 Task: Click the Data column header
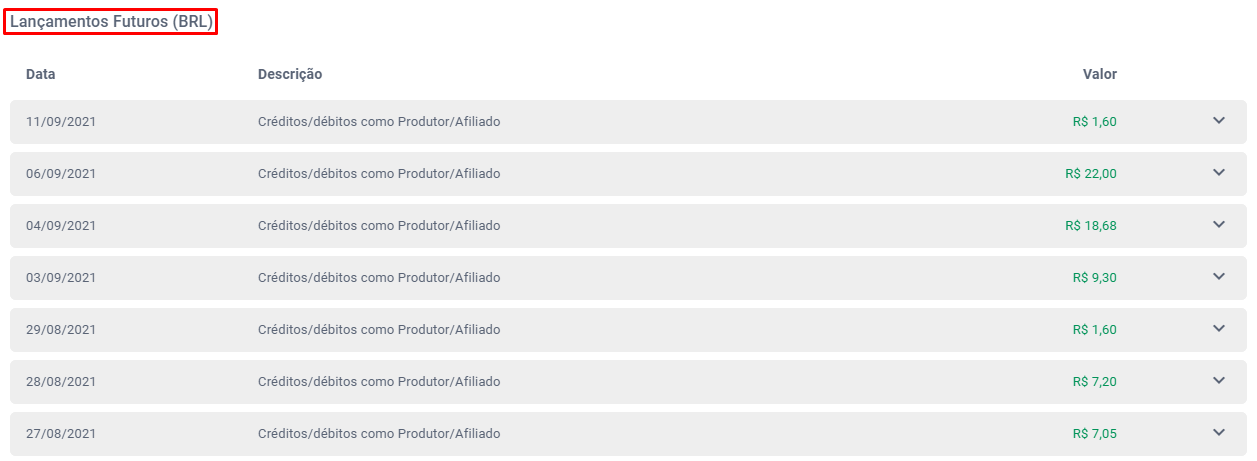pos(41,74)
